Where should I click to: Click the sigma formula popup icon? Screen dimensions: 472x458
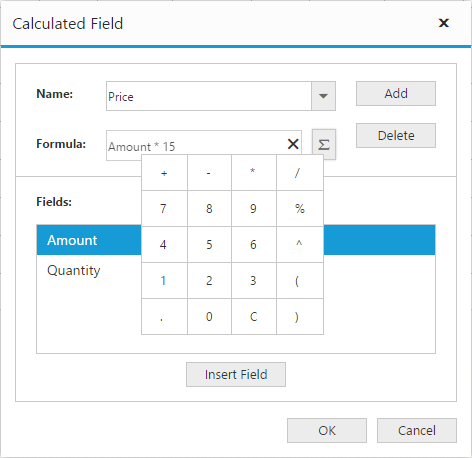tap(324, 145)
